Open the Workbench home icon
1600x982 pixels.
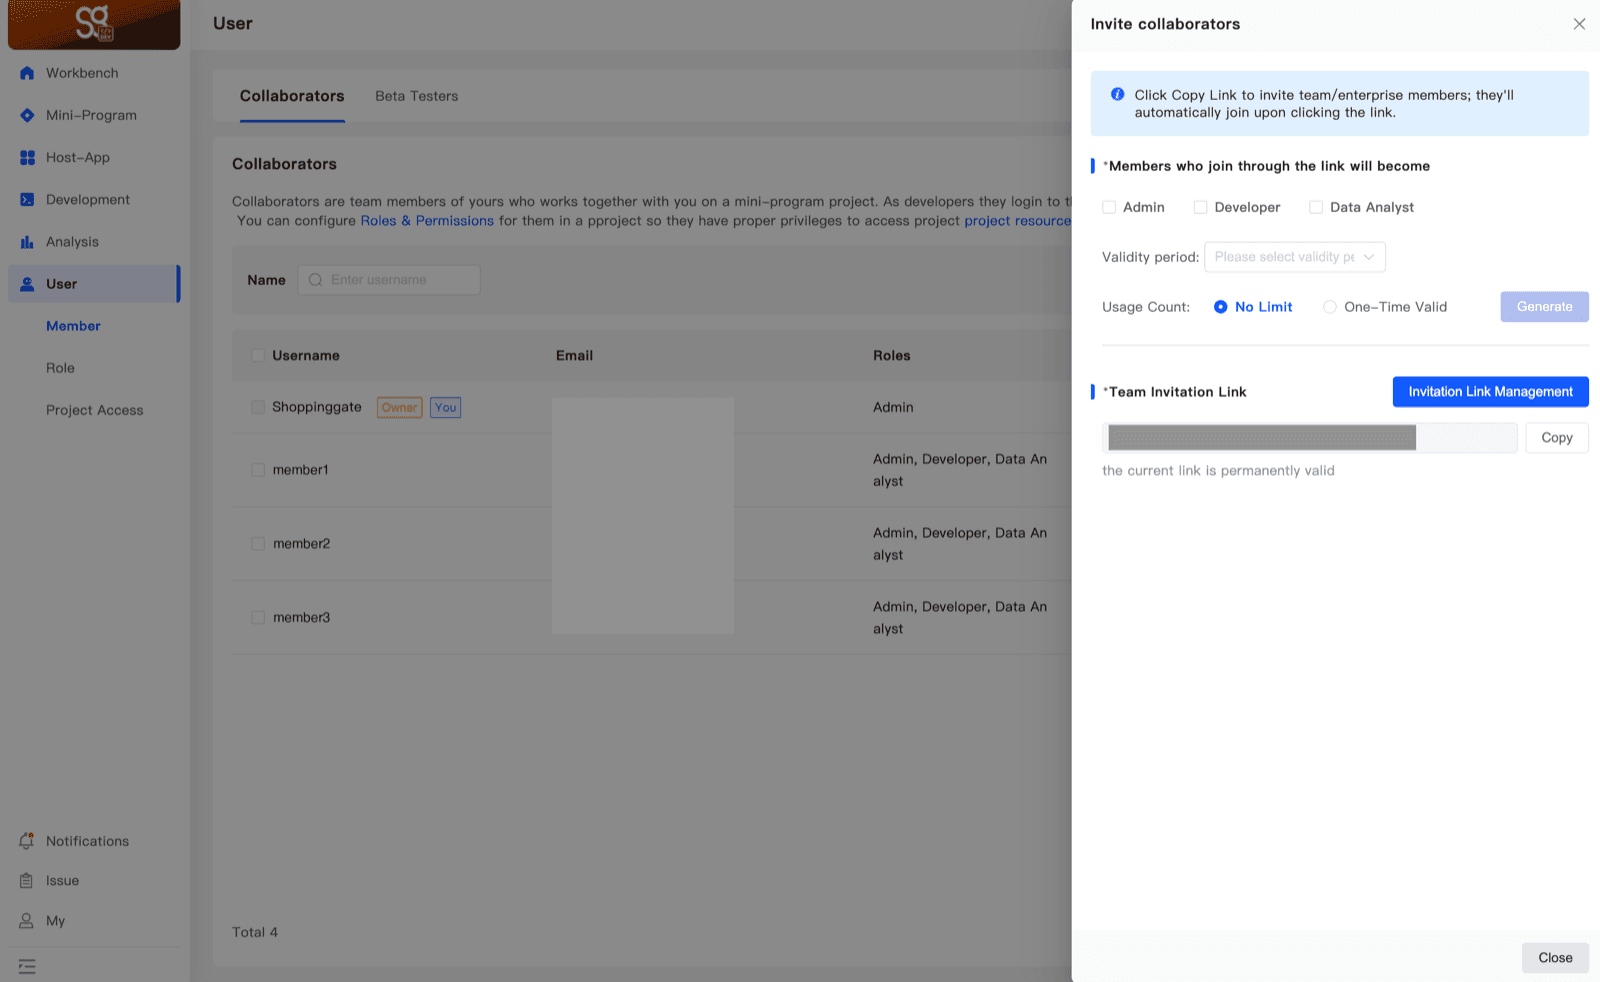27,73
